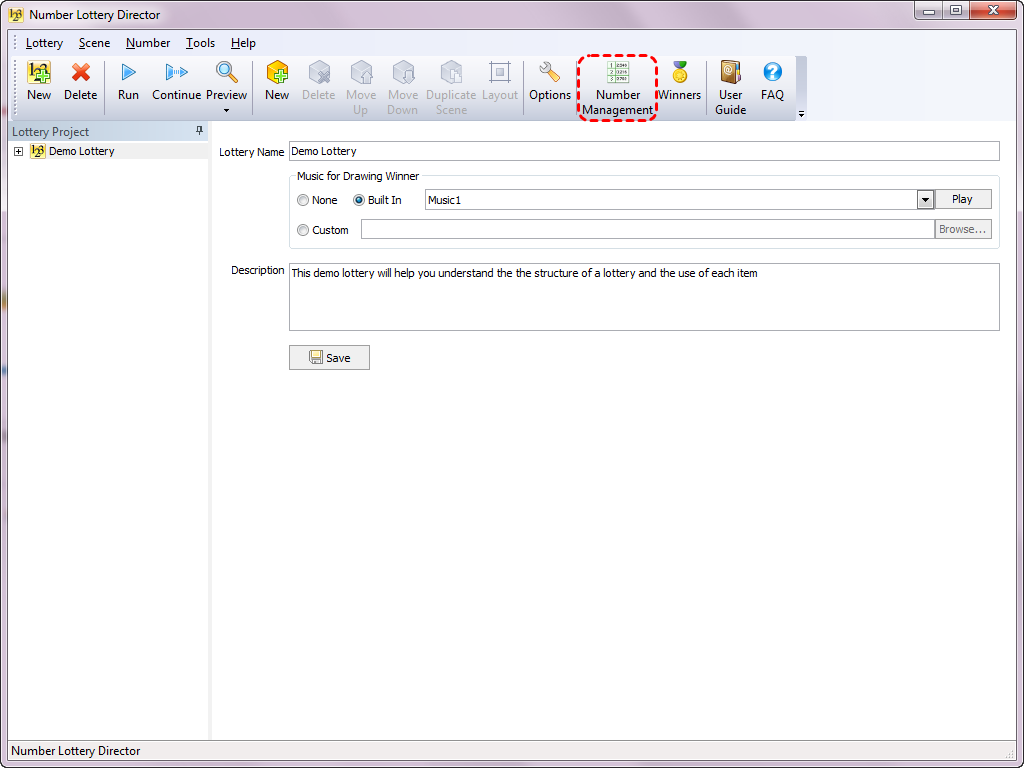Open Number Management from the toolbar
This screenshot has width=1024, height=768.
618,73
